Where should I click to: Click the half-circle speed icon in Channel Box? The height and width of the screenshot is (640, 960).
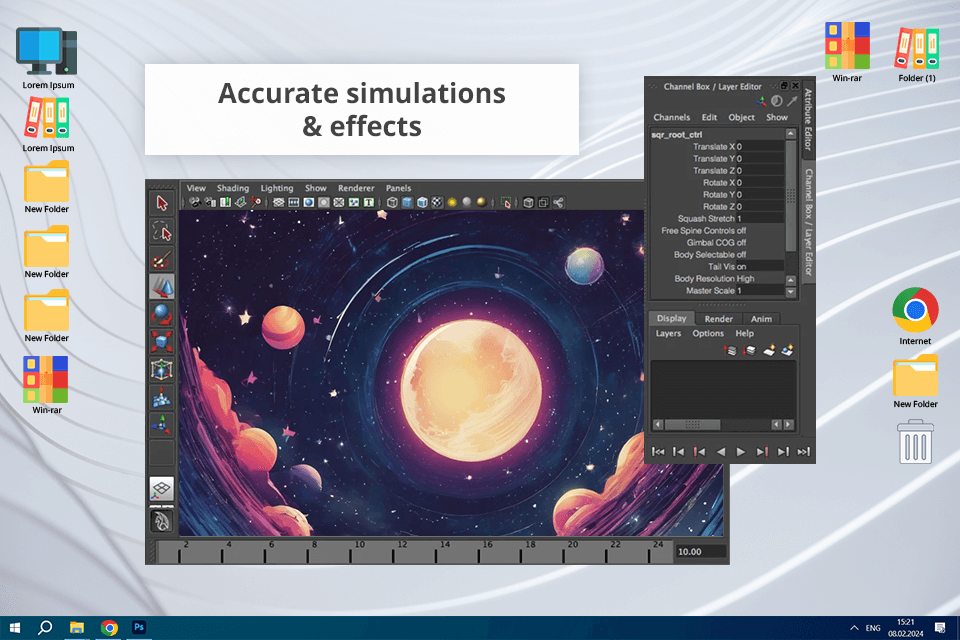point(776,101)
